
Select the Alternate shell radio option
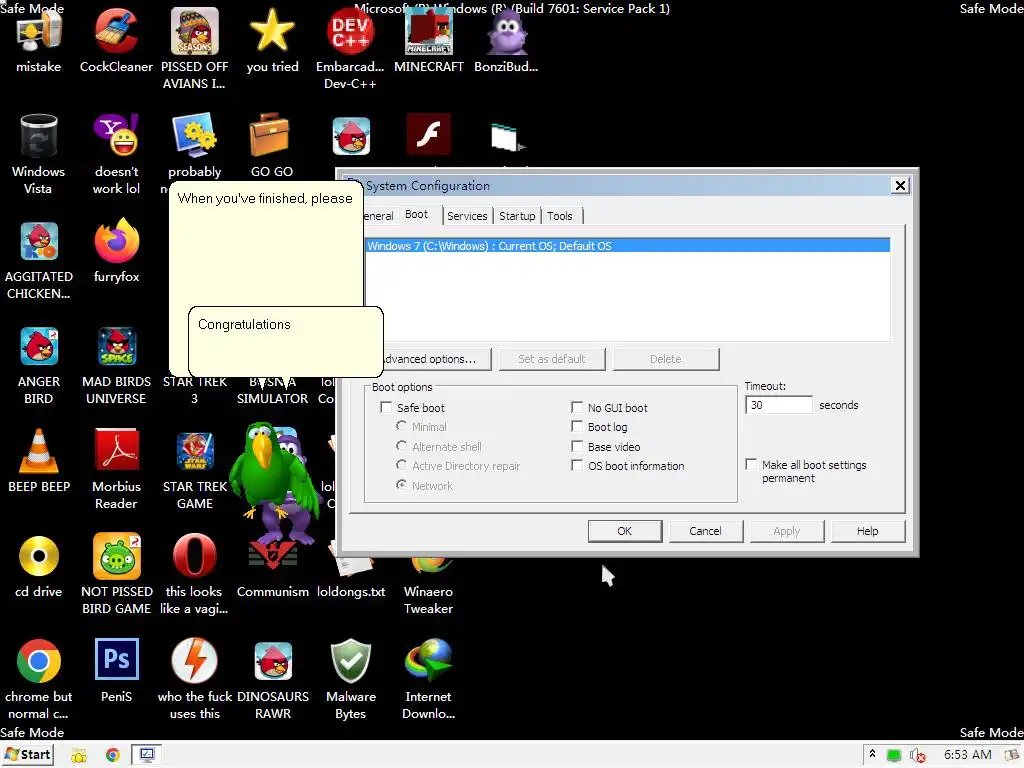[x=401, y=445]
